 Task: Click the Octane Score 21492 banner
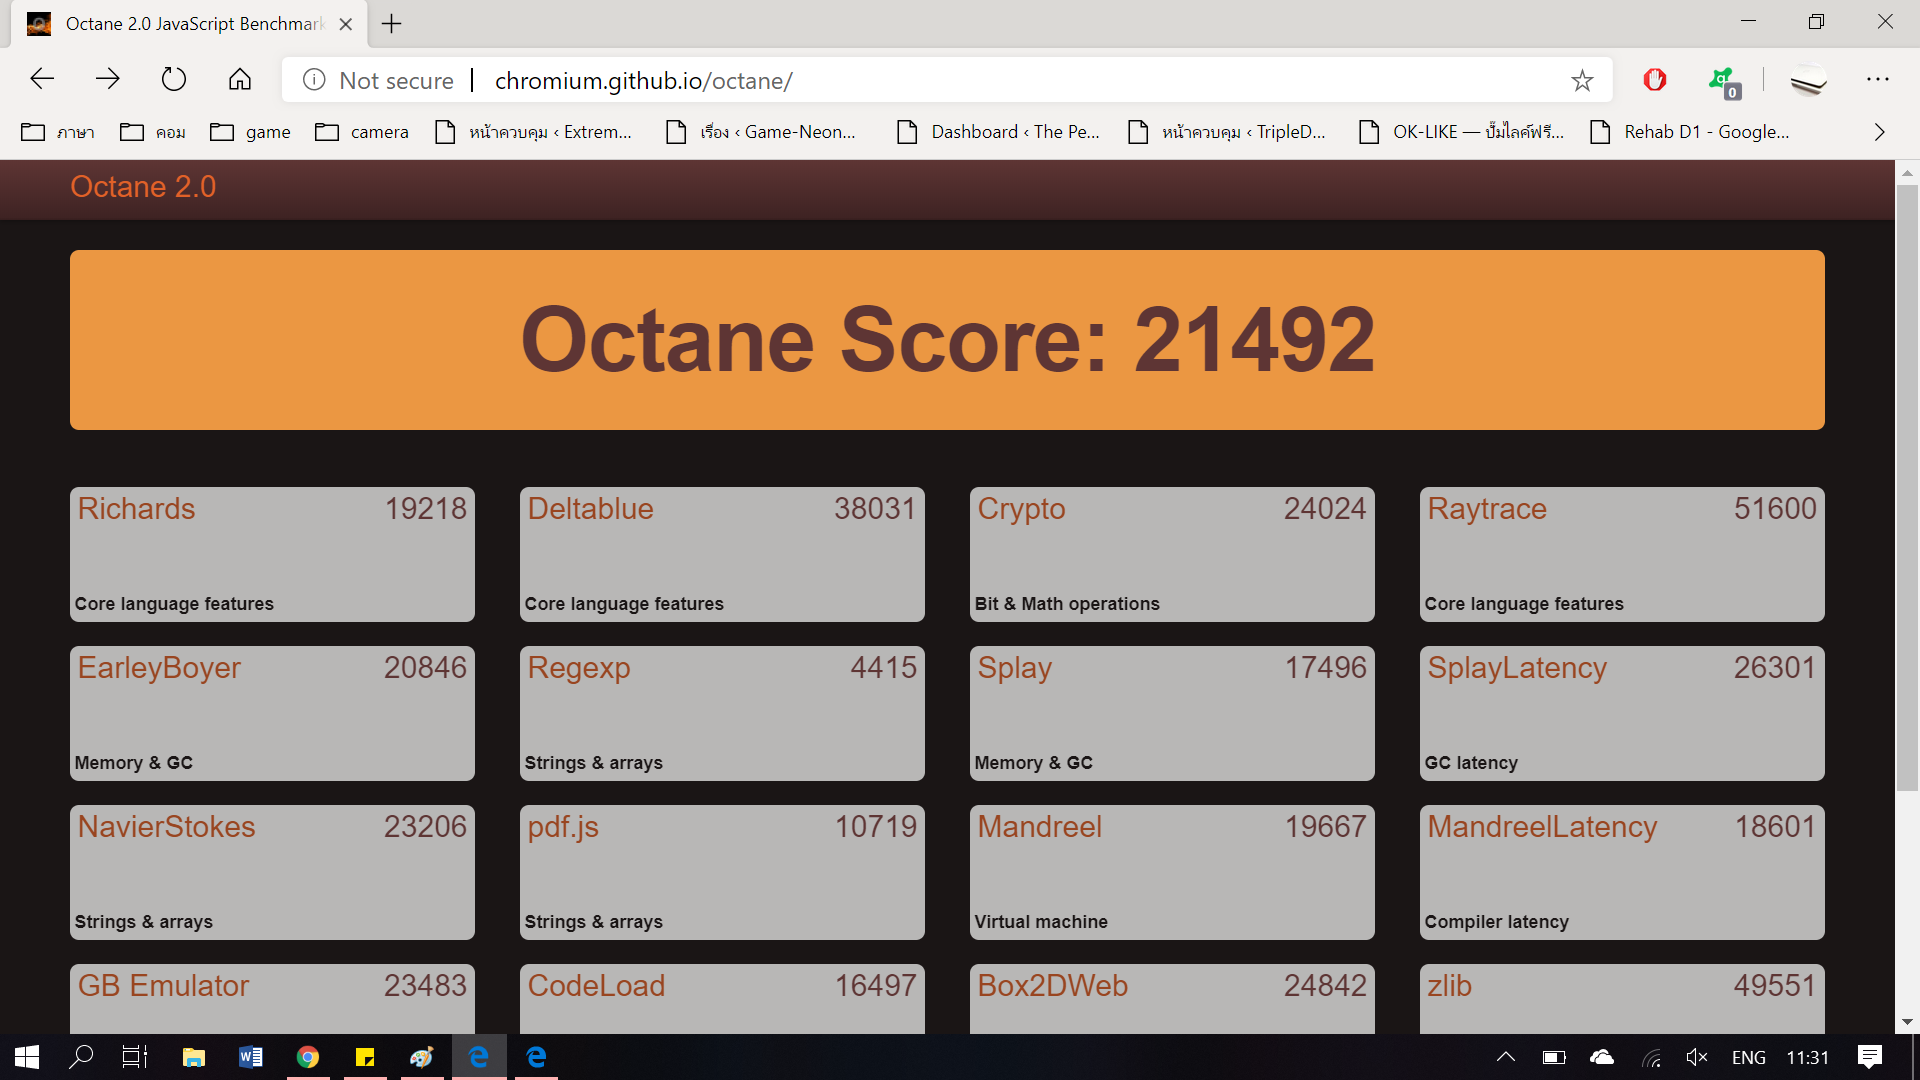(947, 340)
